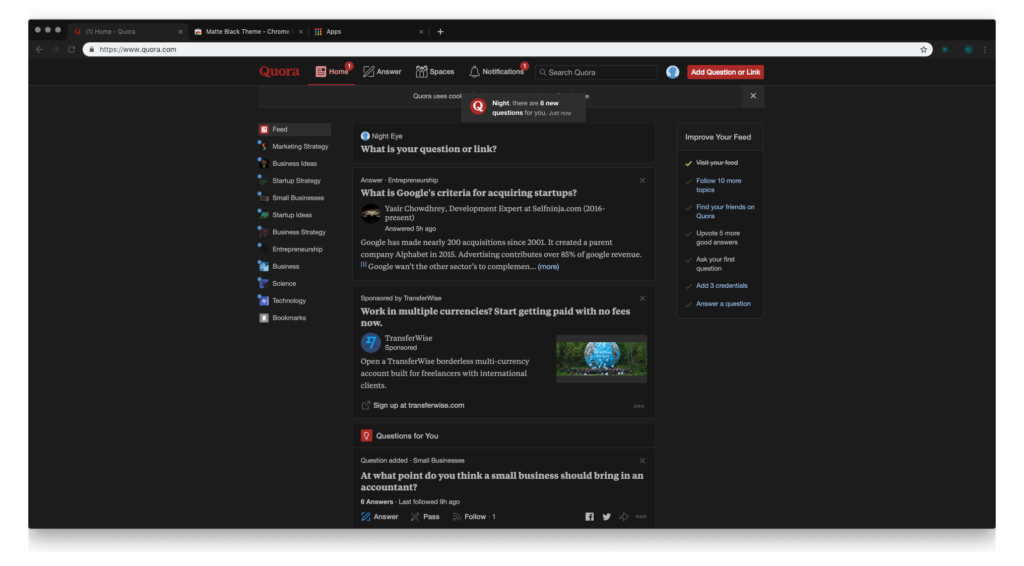Click the Quora logo
This screenshot has width=1024, height=566.
coord(279,71)
